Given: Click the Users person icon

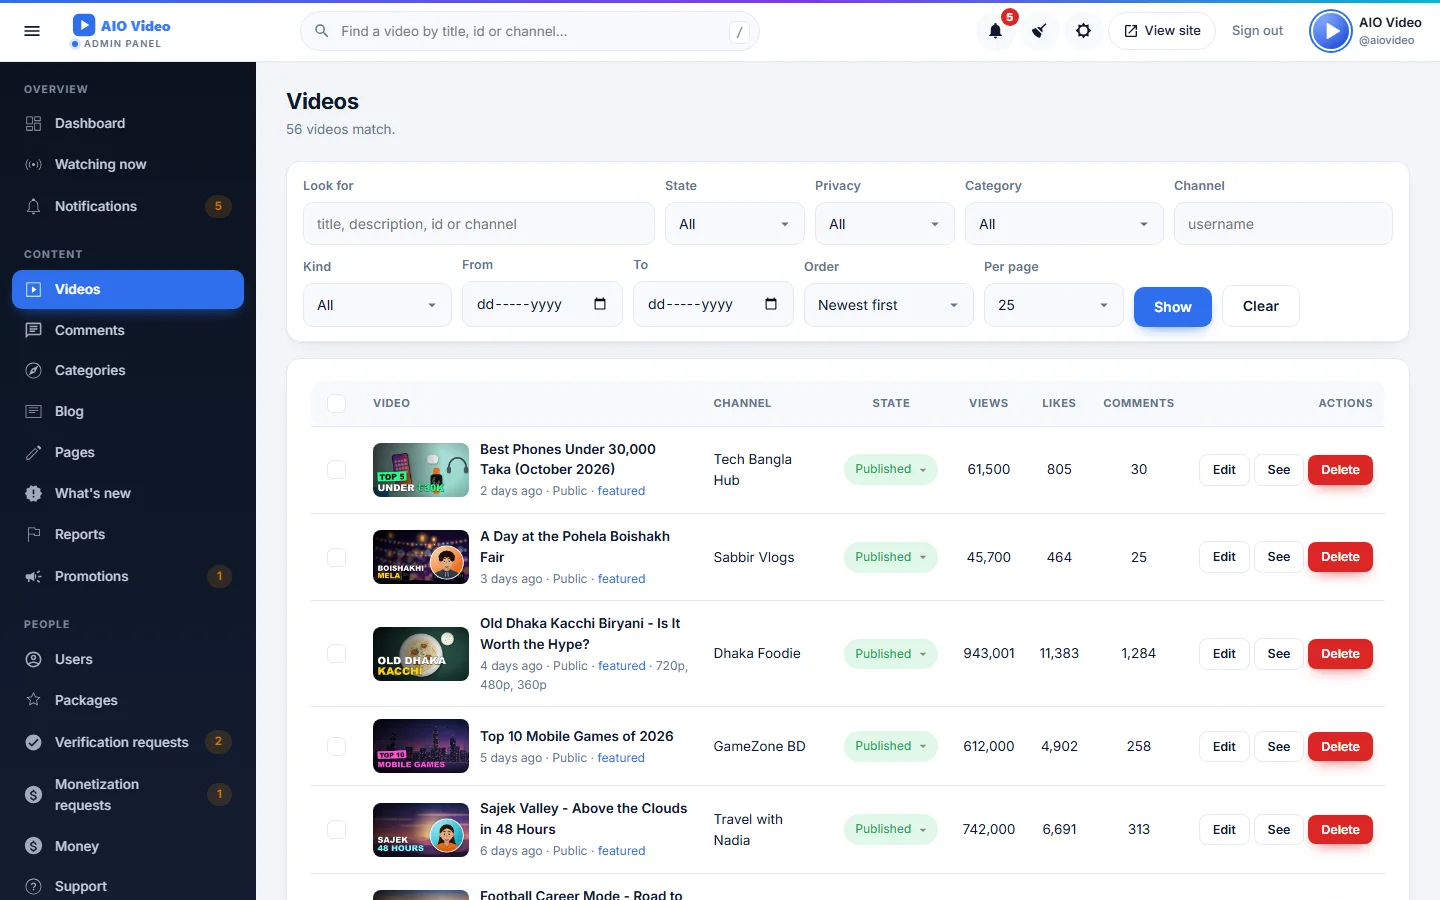Looking at the screenshot, I should (x=34, y=659).
